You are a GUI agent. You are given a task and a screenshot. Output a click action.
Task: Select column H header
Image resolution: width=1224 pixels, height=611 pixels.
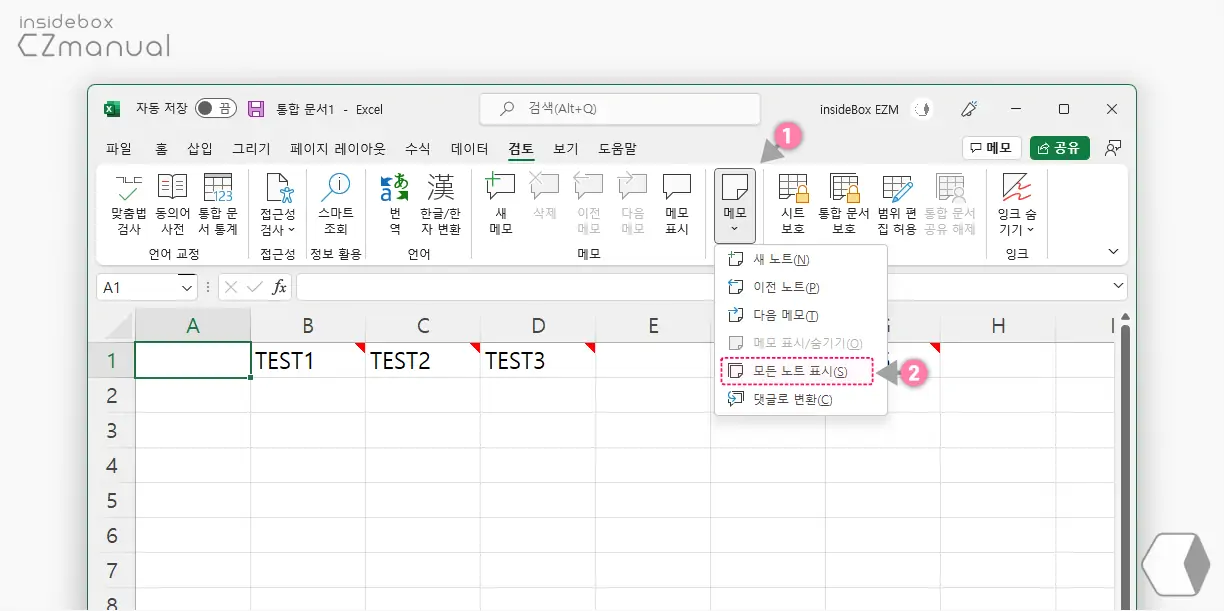tap(998, 325)
